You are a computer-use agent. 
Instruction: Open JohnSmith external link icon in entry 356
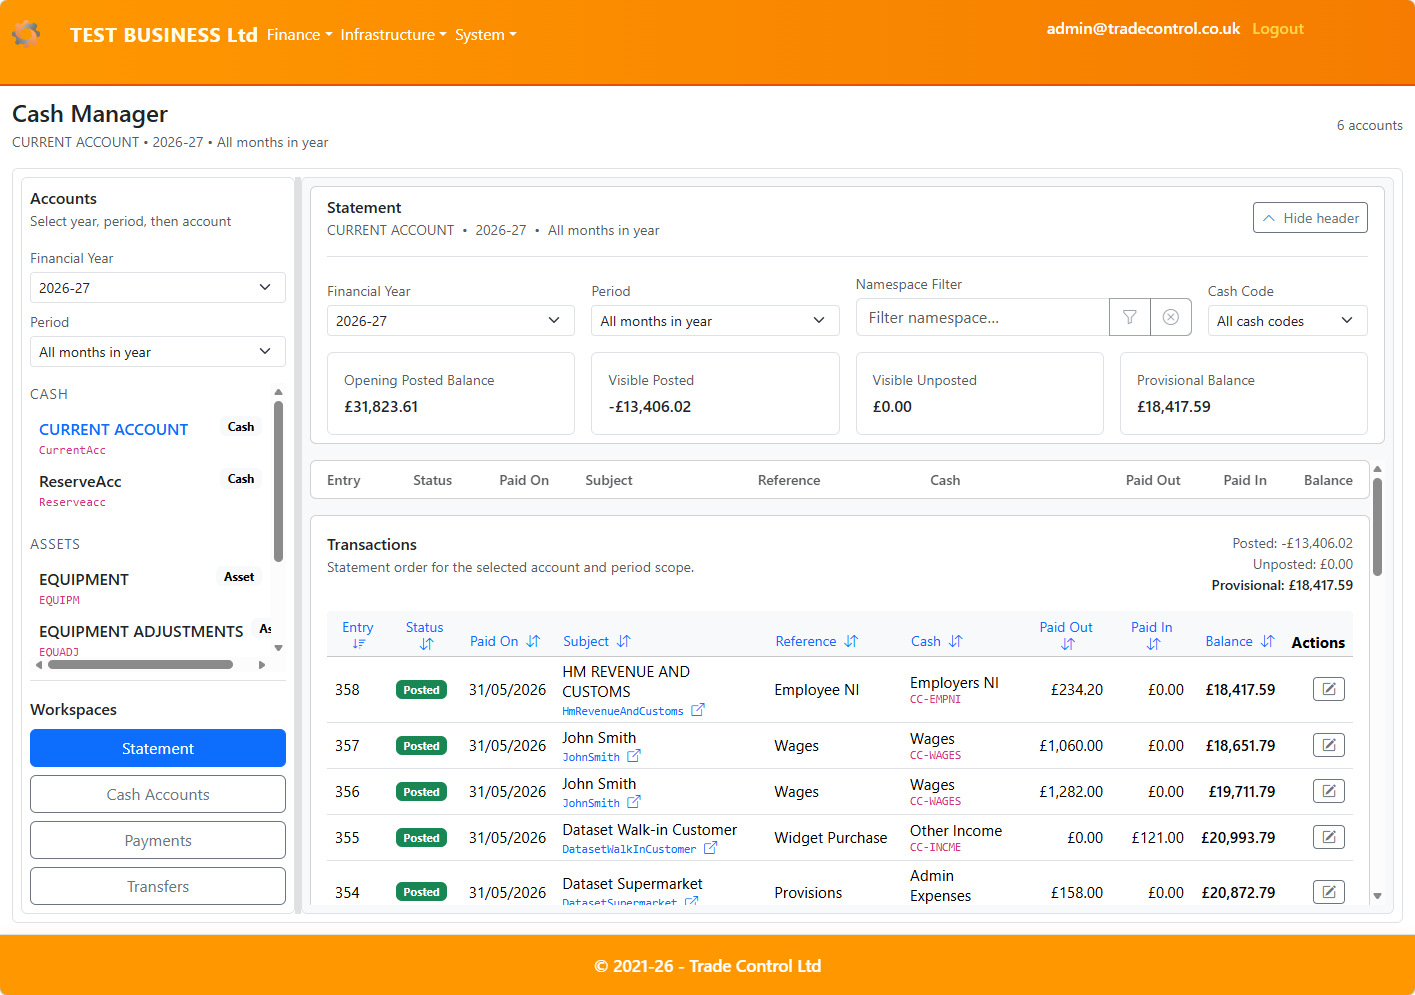[x=634, y=802]
